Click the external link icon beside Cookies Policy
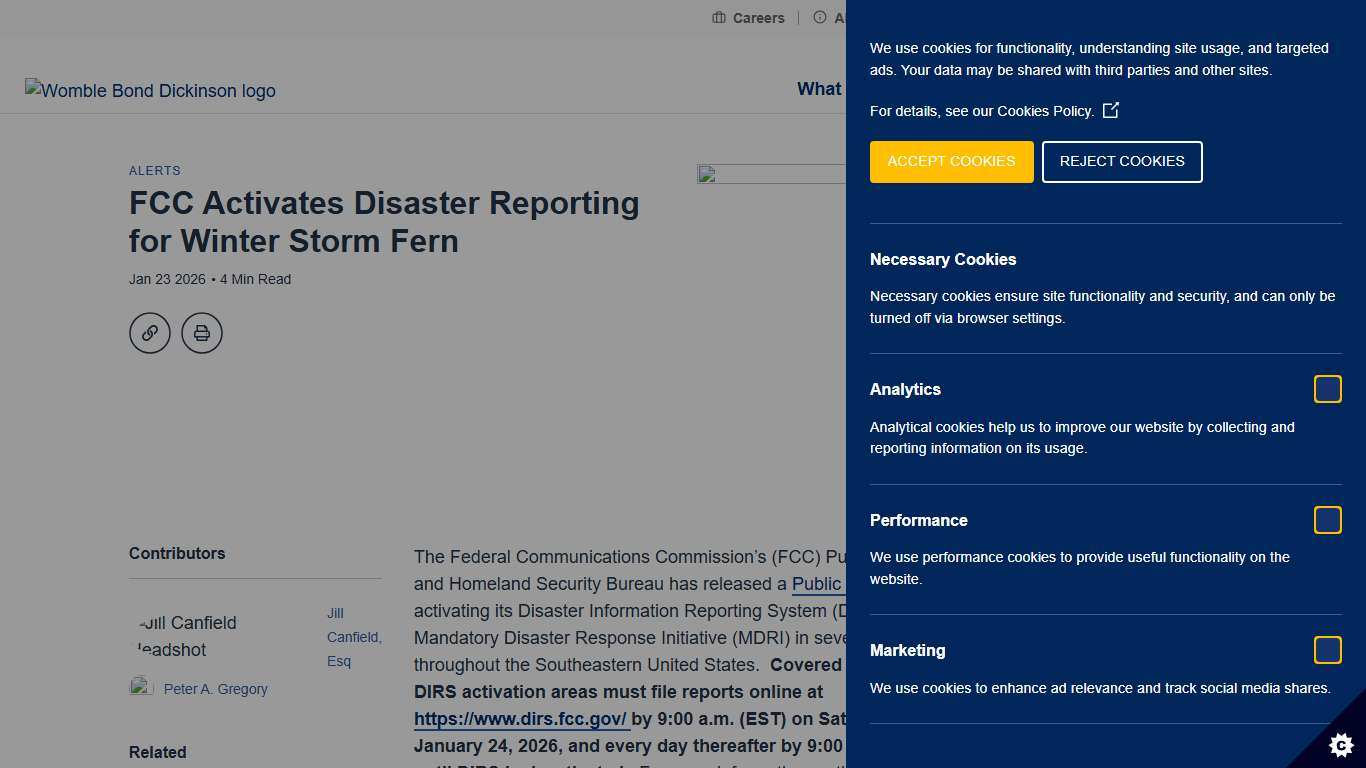Image resolution: width=1366 pixels, height=768 pixels. coord(1111,111)
